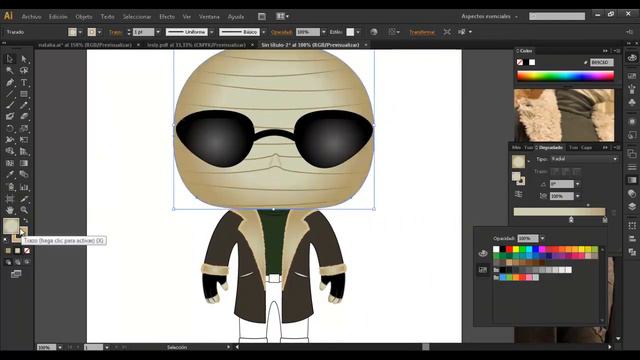This screenshot has width=640, height=360.
Task: Select the Zoom magnifier tool
Action: [x=24, y=210]
